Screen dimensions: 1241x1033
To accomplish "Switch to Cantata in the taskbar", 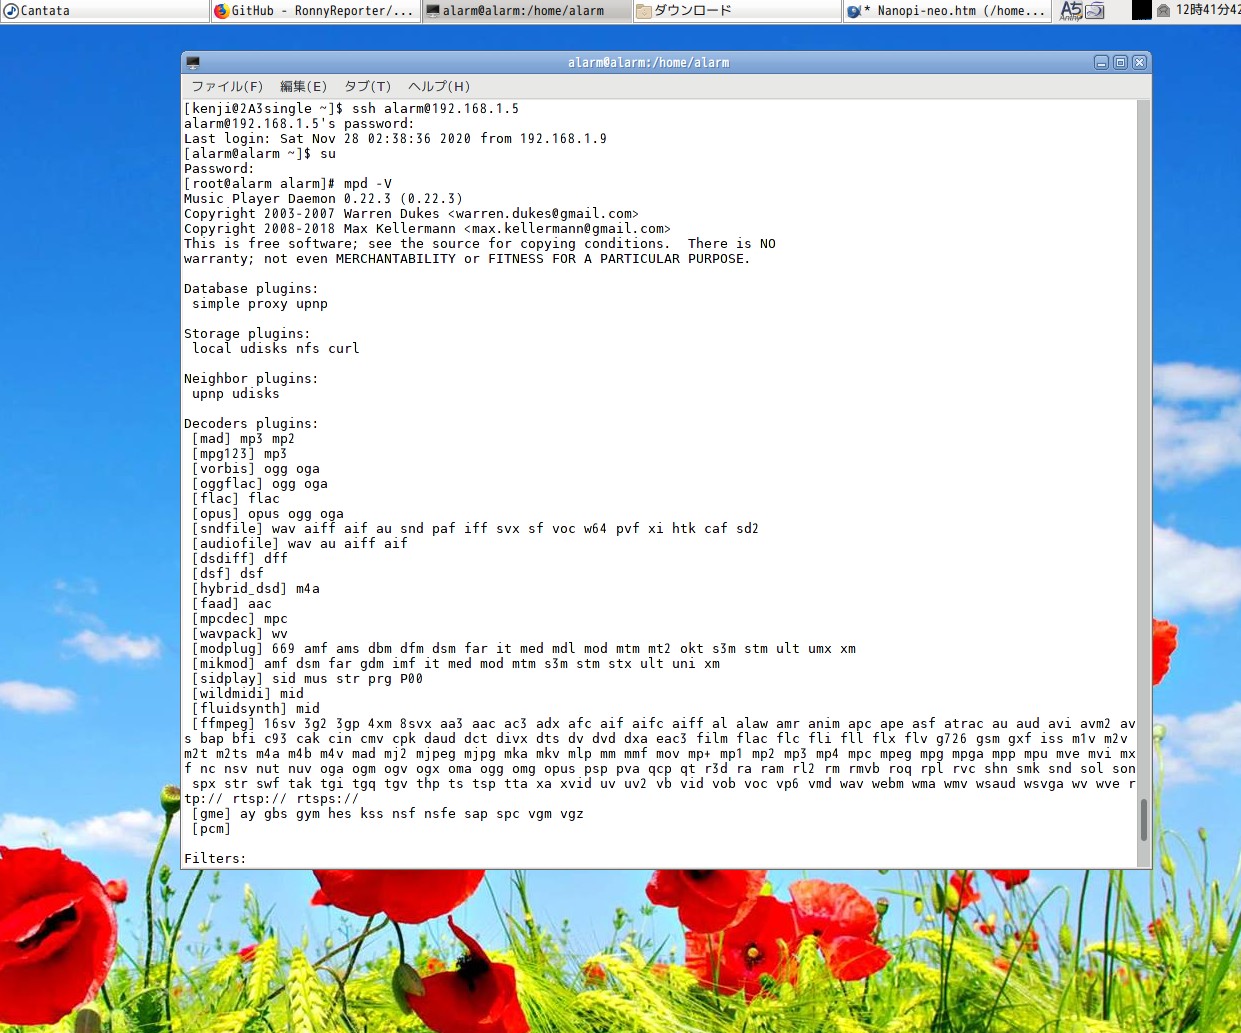I will (105, 11).
